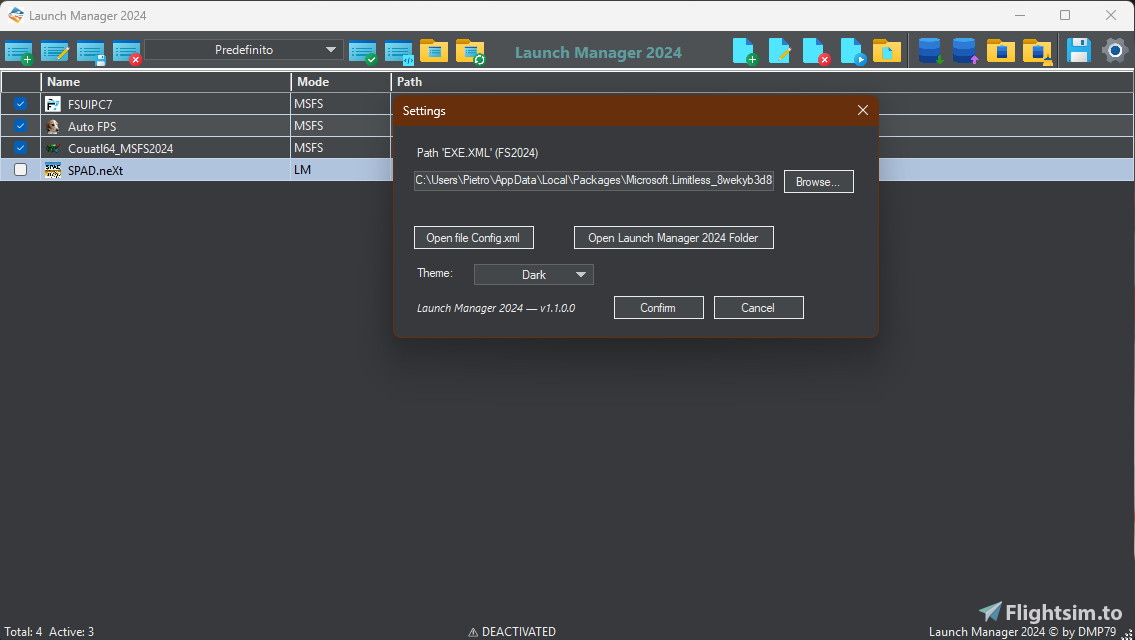Select the Auto FPS name cell
The height and width of the screenshot is (640, 1135).
[166, 126]
